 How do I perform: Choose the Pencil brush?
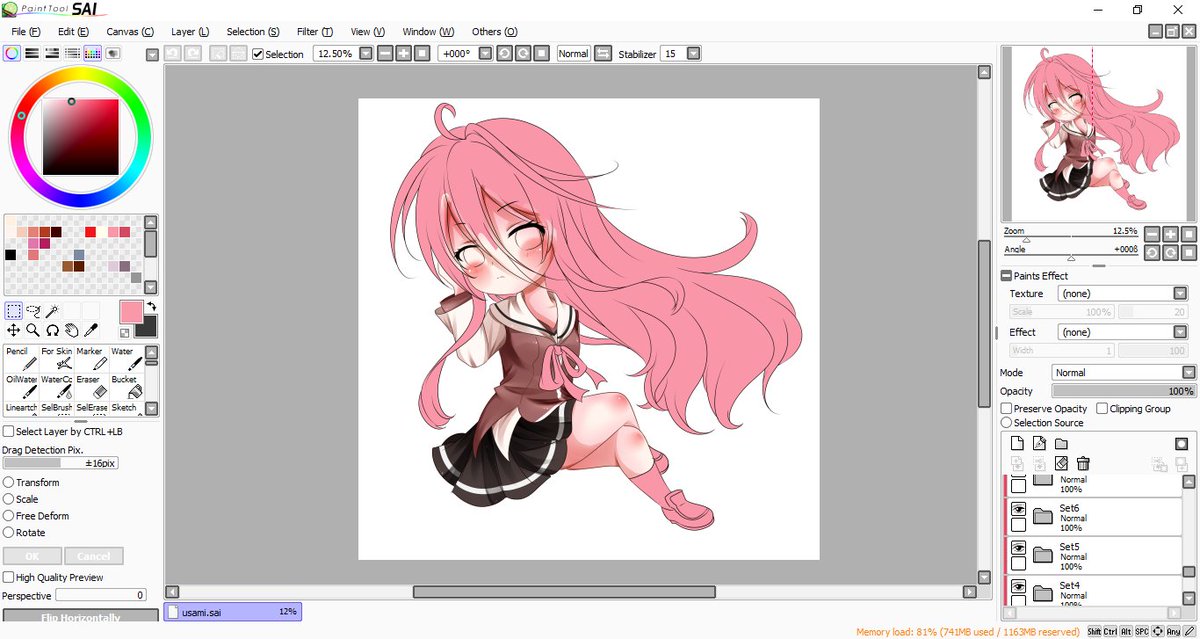coord(20,359)
